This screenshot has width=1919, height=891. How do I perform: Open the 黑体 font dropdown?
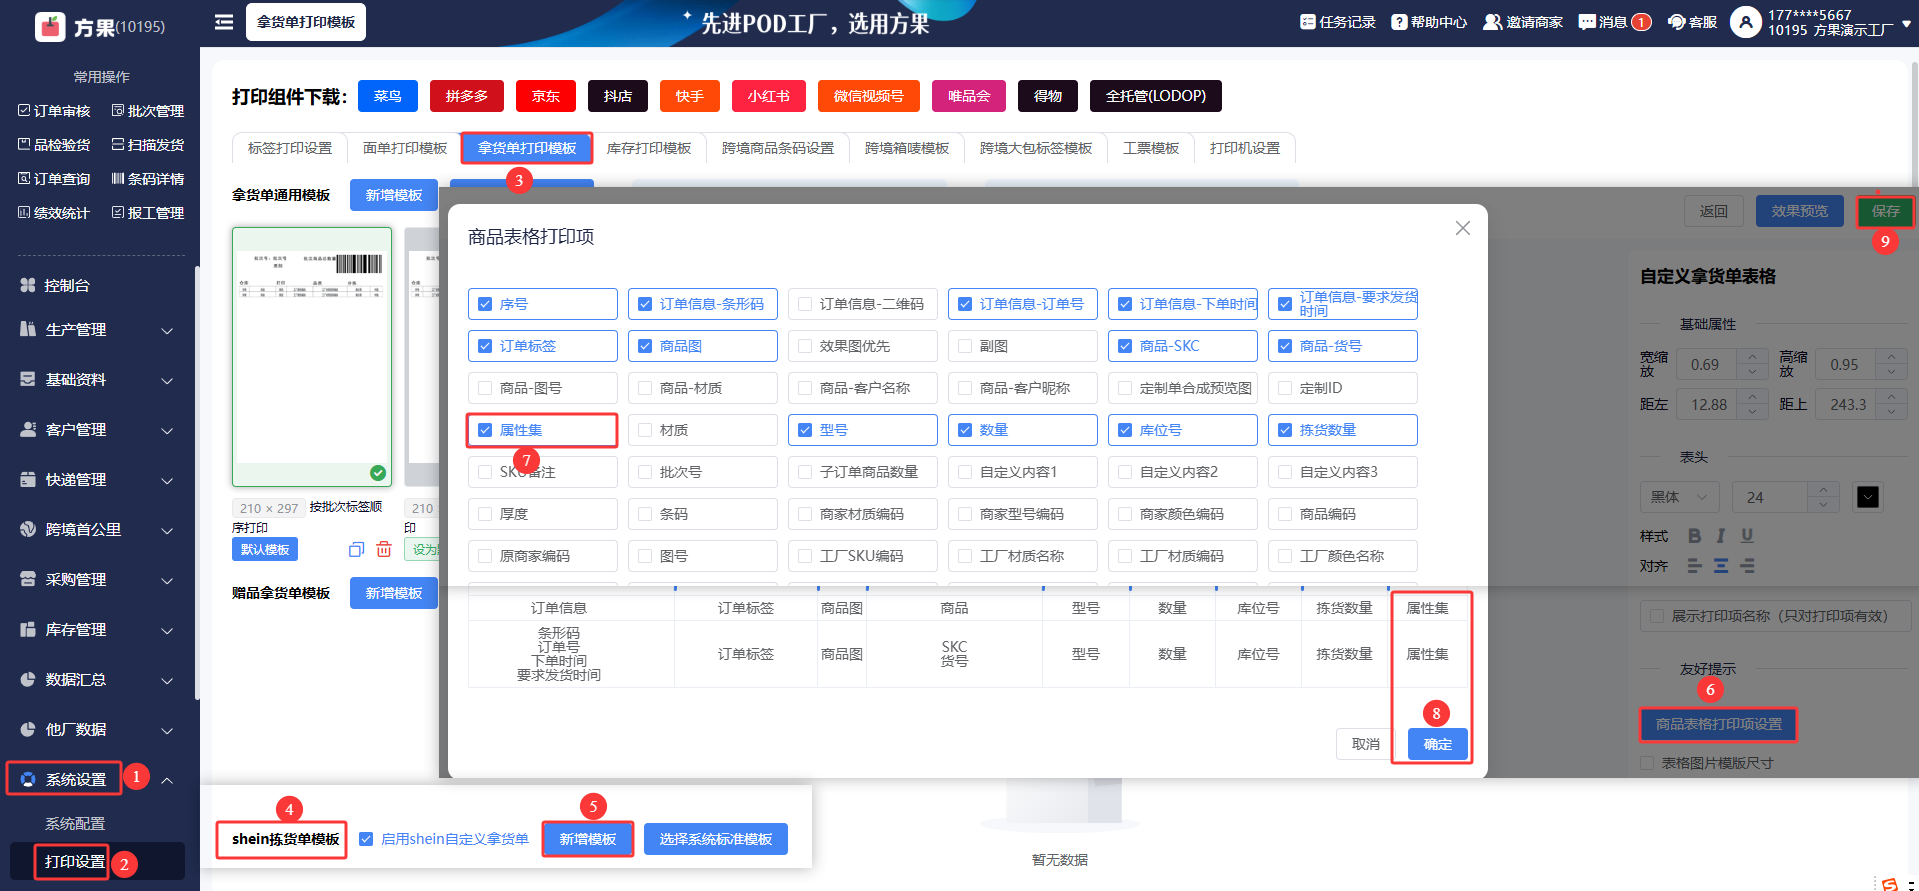(1679, 497)
